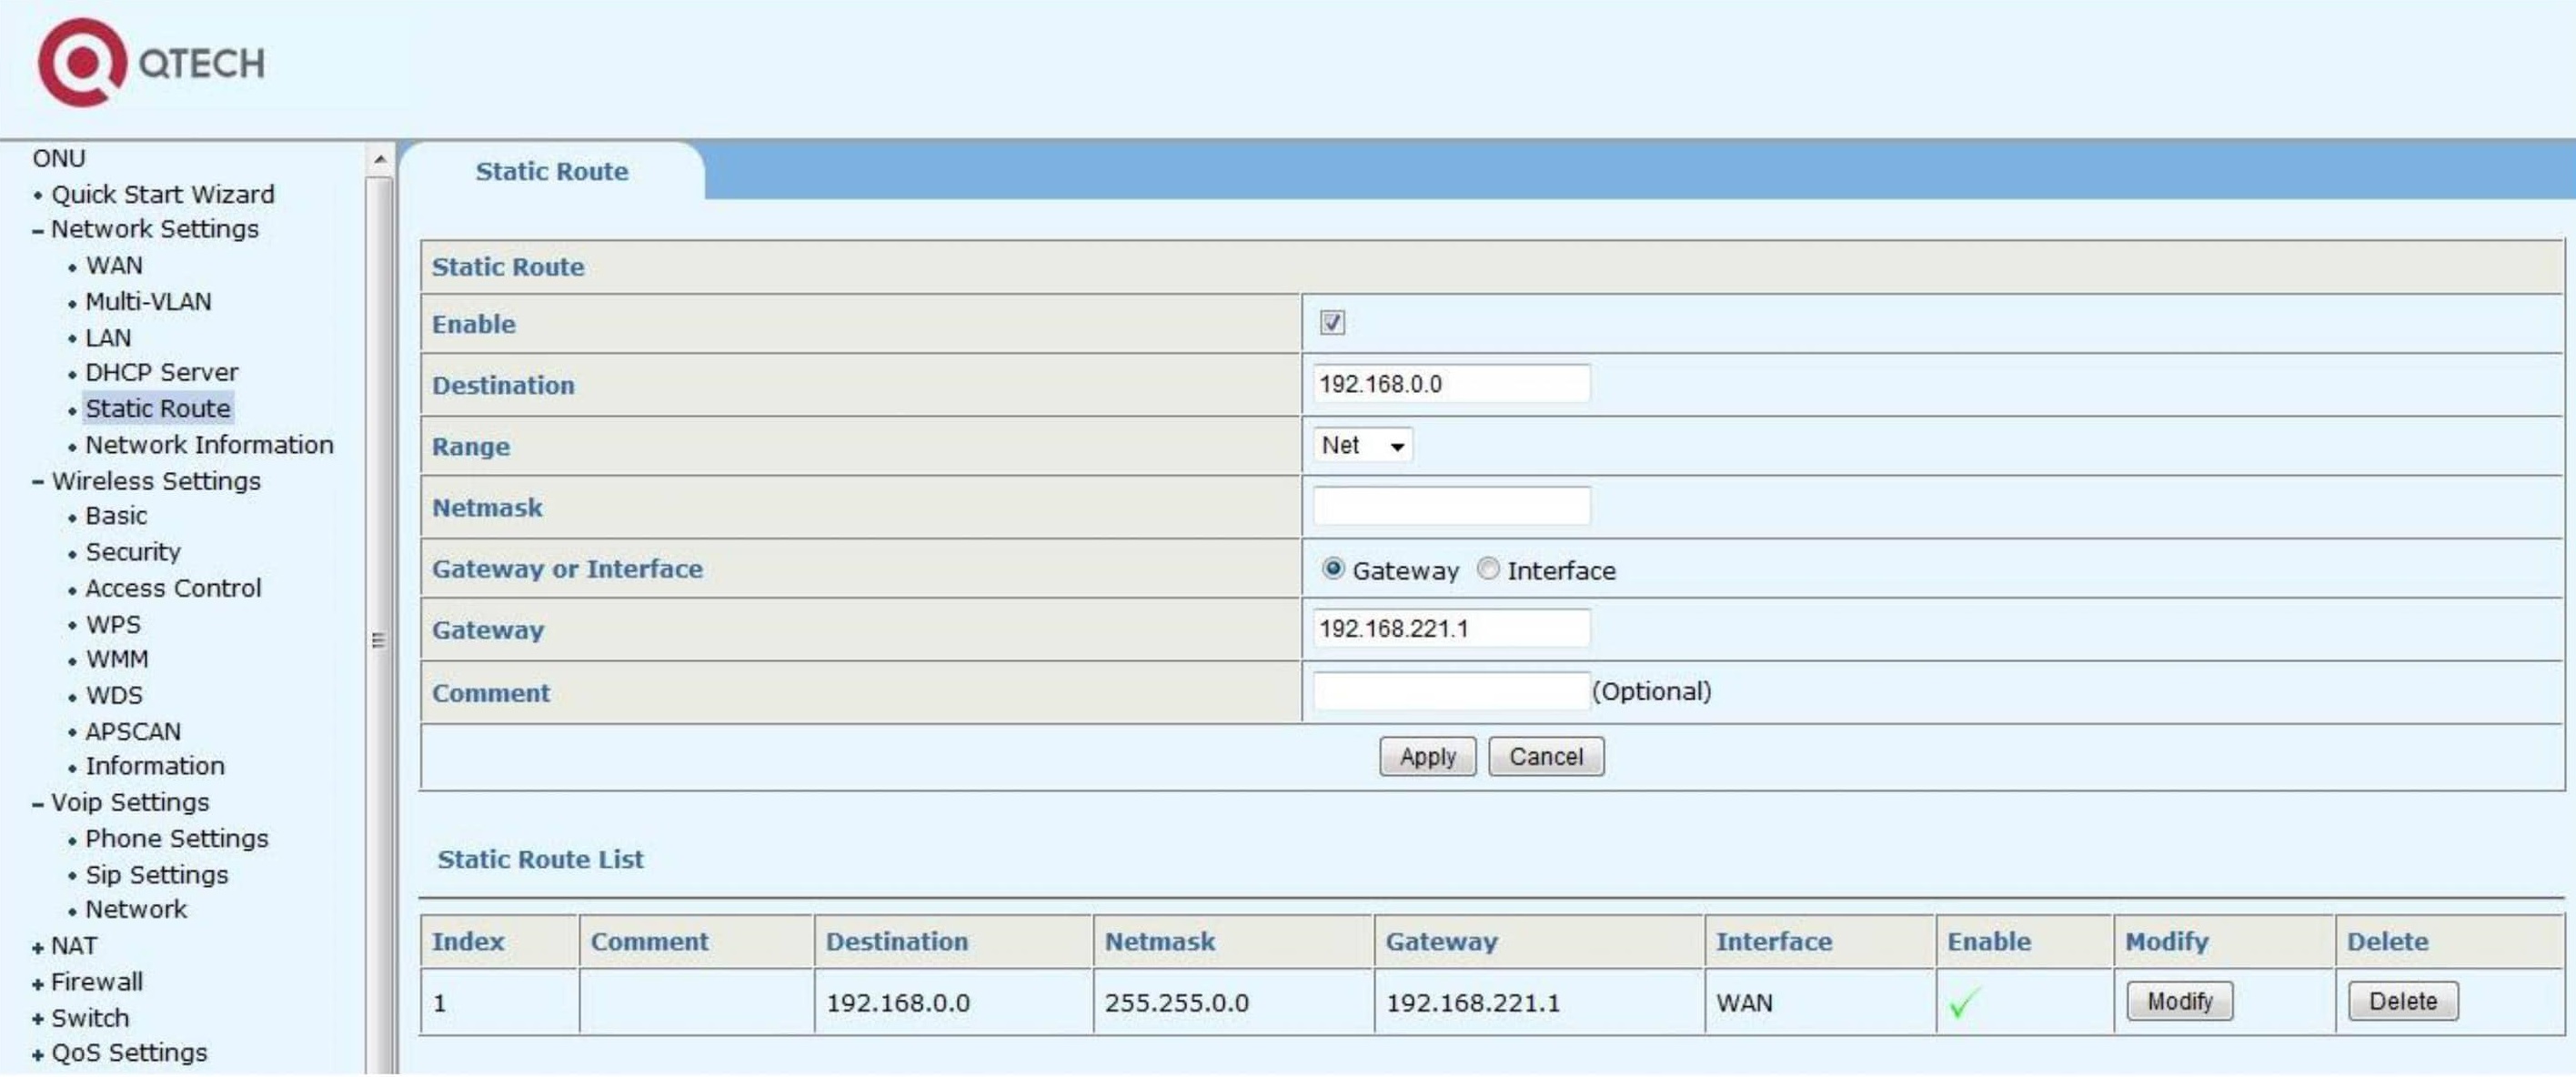Click the green Enable checkmark in route row 1
This screenshot has height=1077, width=2576.
[1964, 1002]
